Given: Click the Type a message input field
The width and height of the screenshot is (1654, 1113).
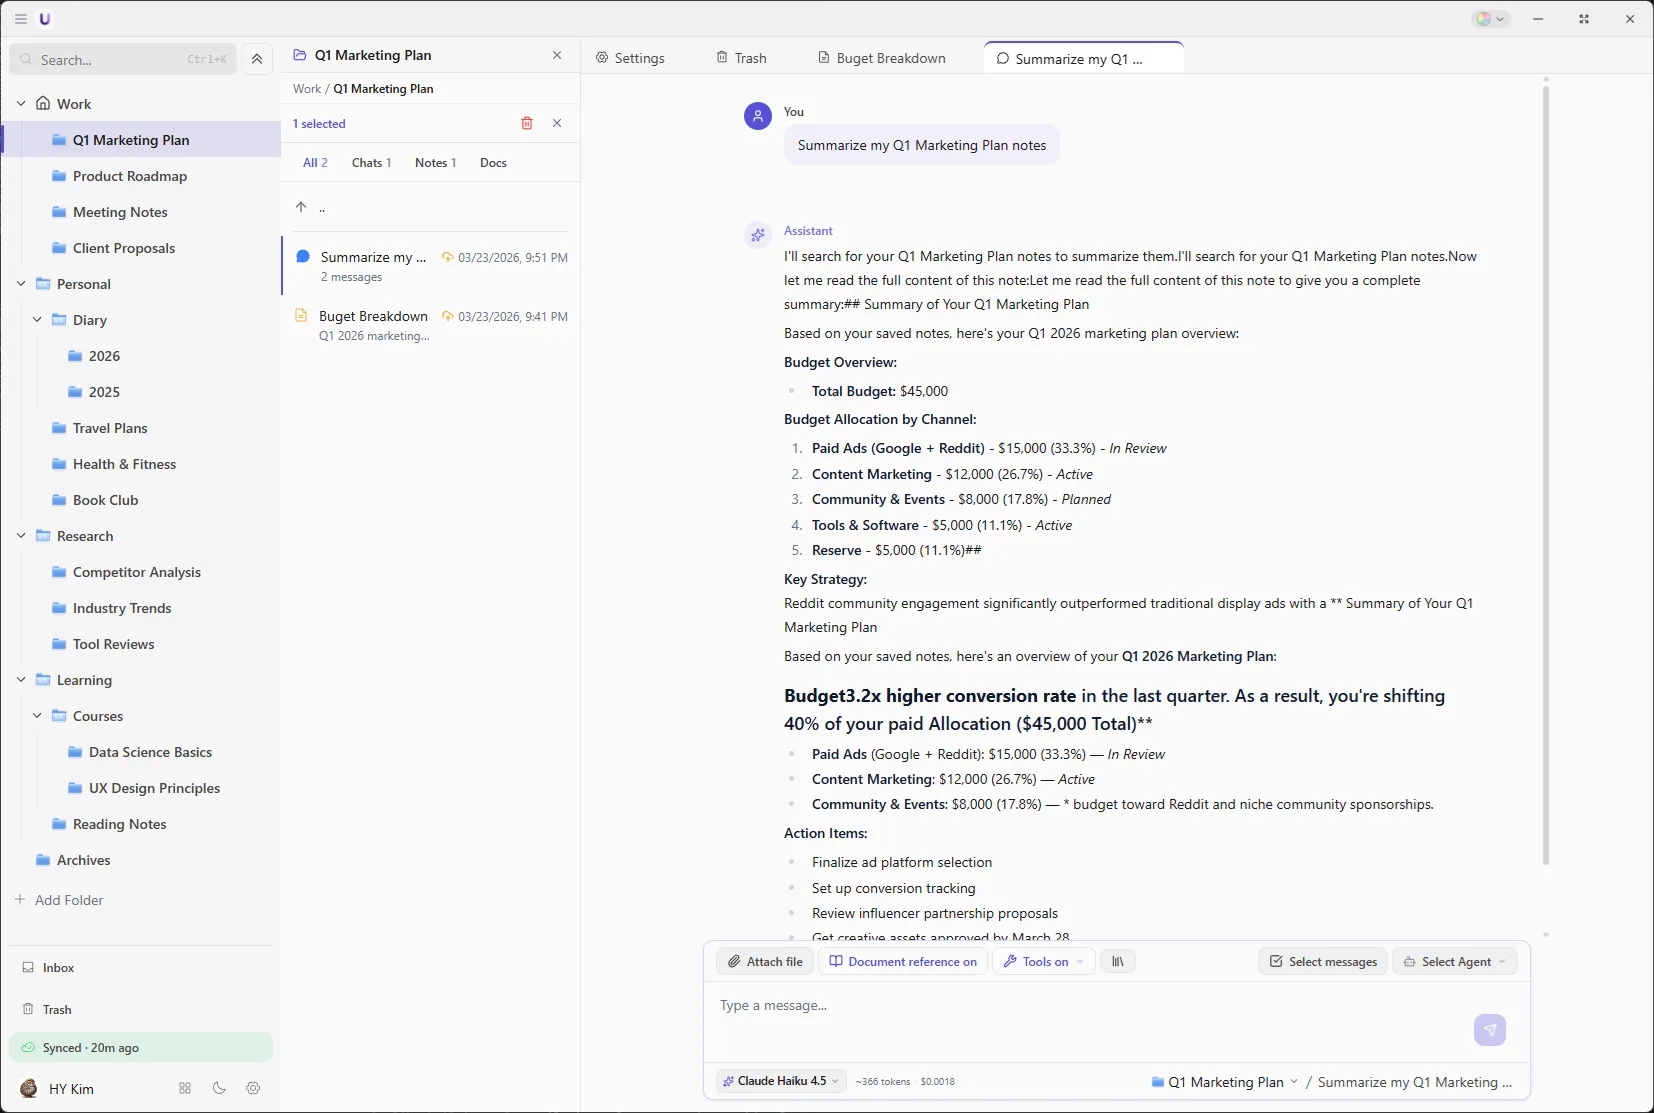Looking at the screenshot, I should (1000, 1005).
